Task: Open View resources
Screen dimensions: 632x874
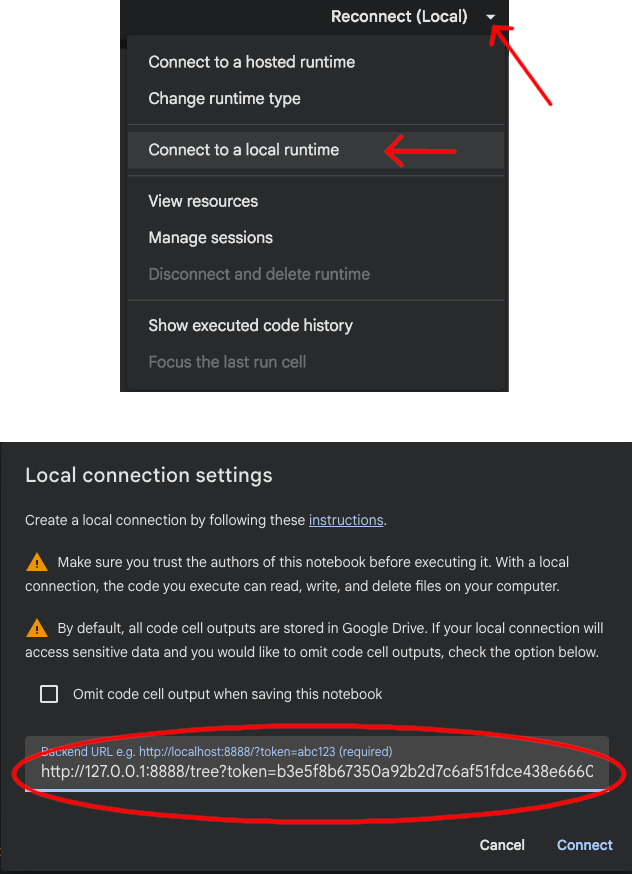Action: click(203, 201)
